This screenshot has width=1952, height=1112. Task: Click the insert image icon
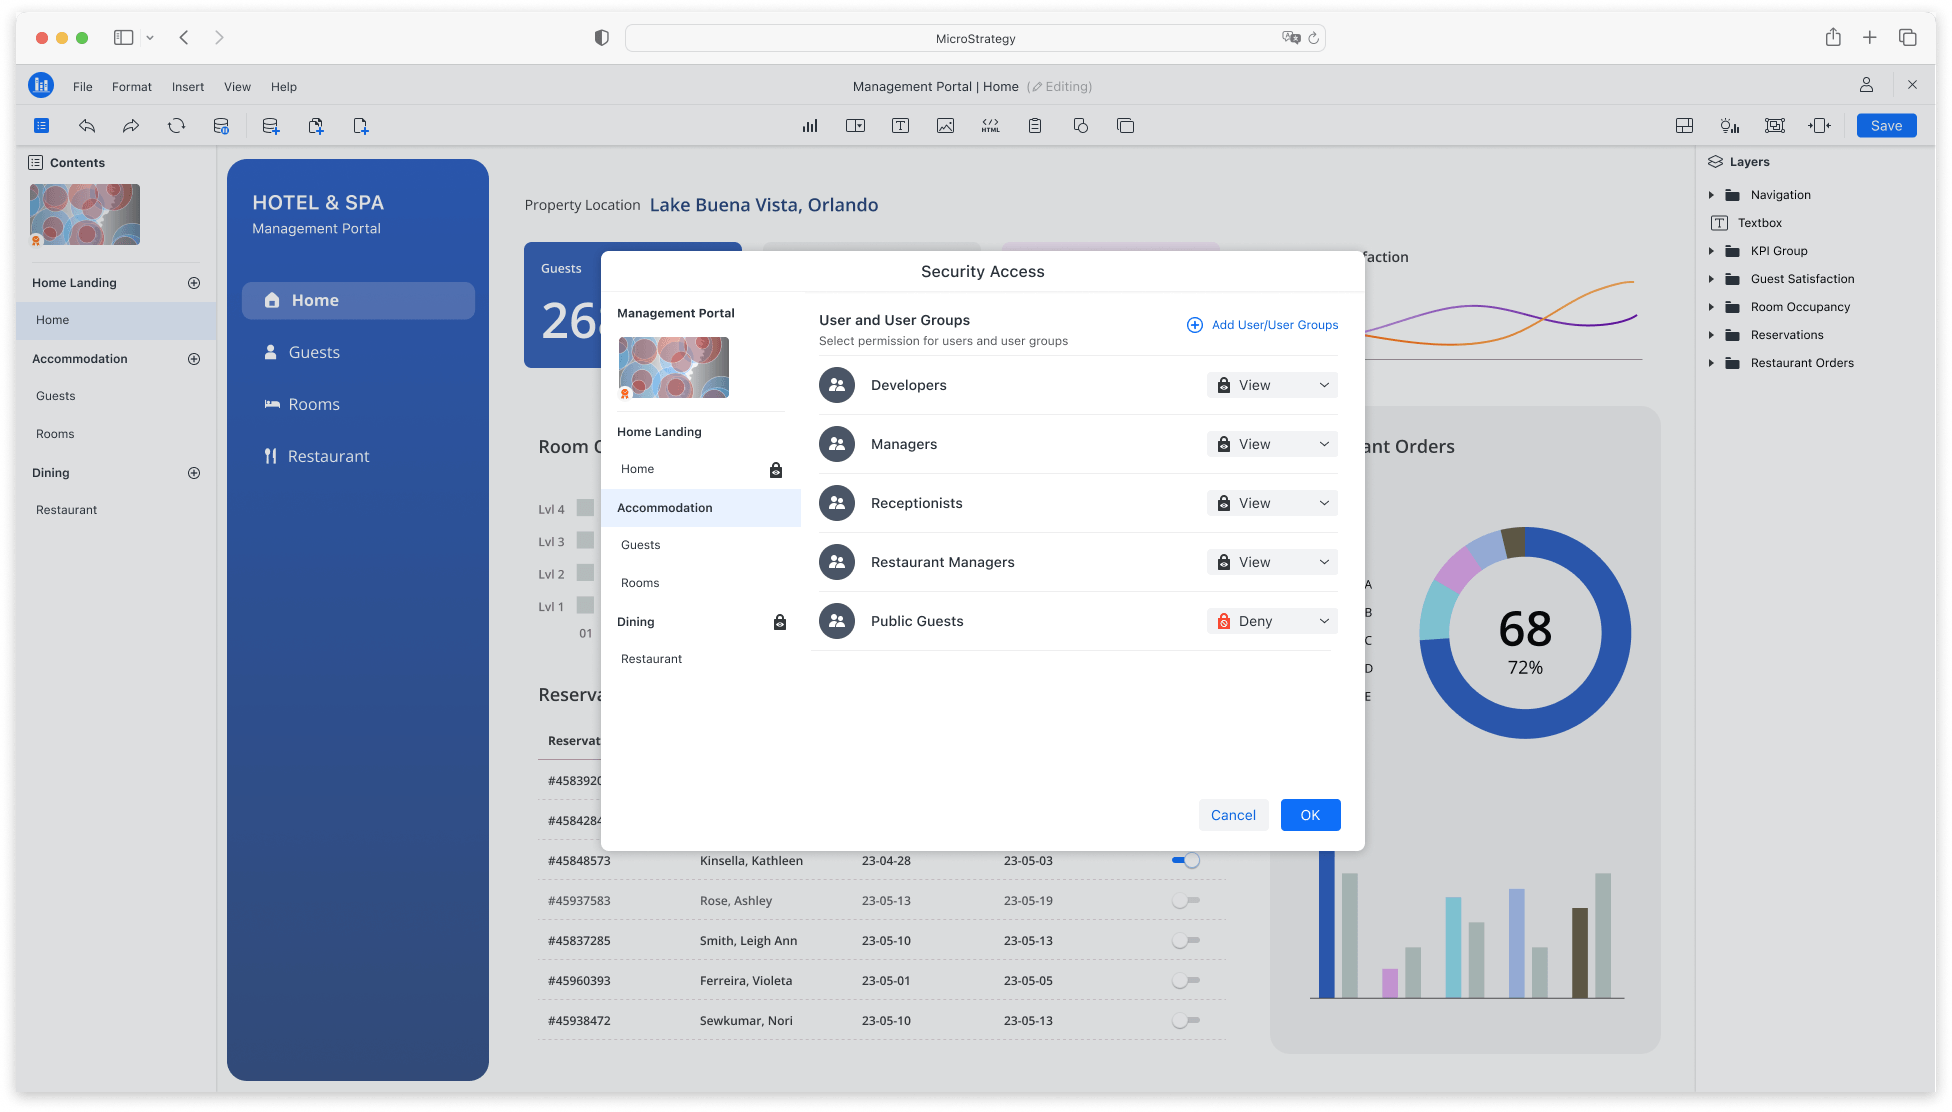945,126
